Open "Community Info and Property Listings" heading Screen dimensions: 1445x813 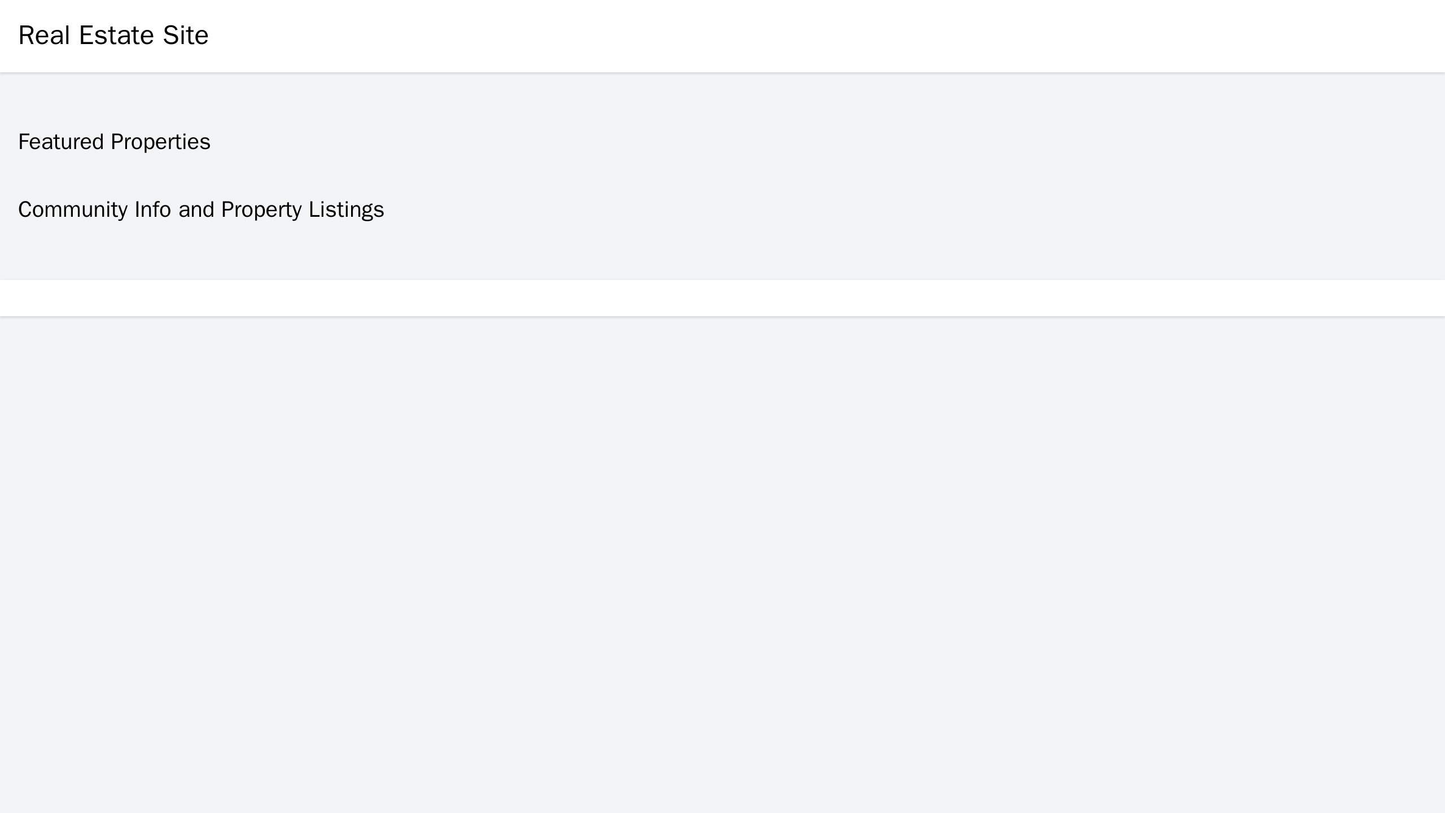201,210
